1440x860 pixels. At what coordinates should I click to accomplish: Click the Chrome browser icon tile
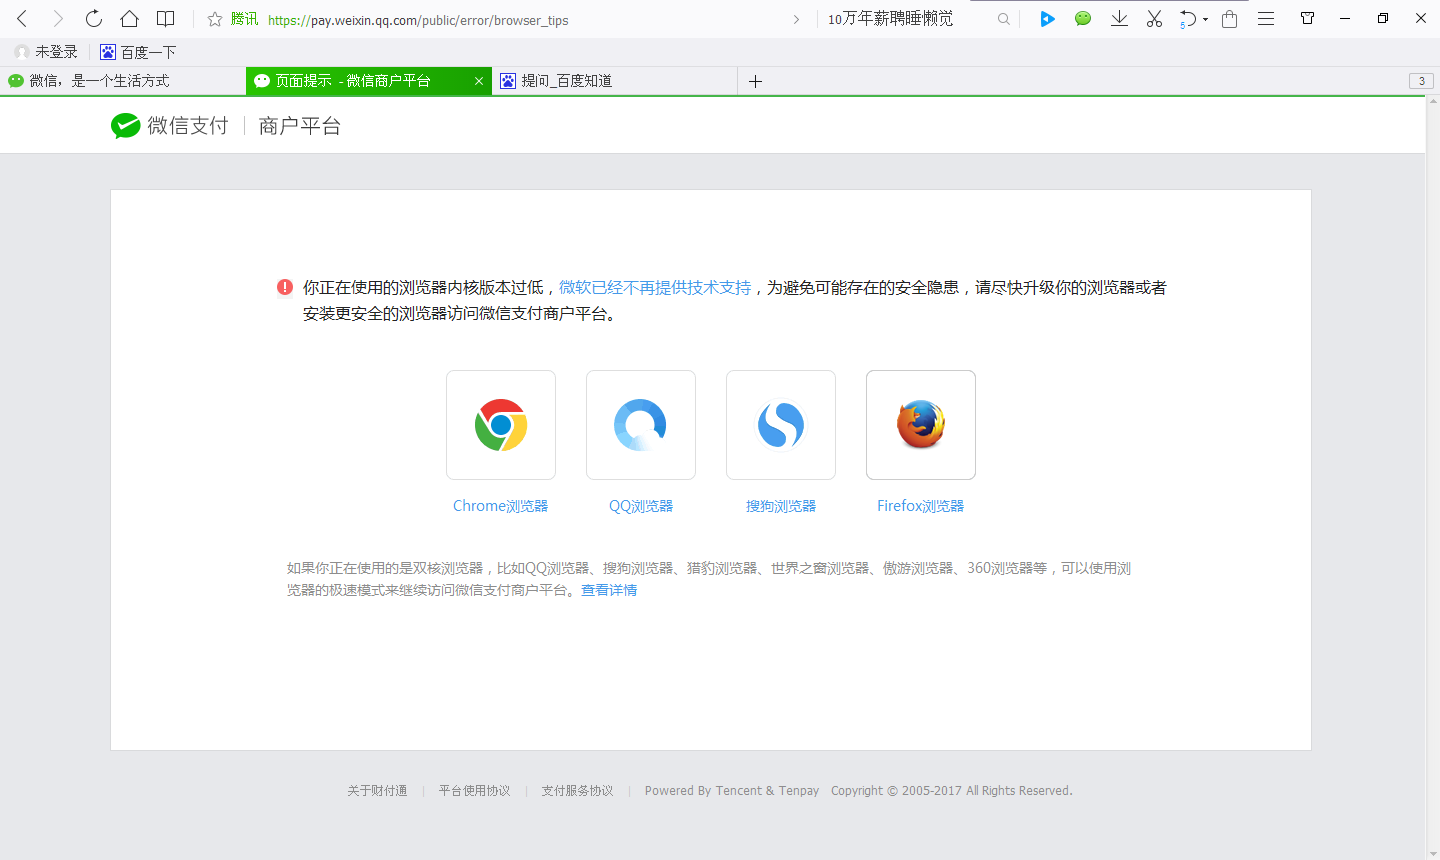coord(501,425)
